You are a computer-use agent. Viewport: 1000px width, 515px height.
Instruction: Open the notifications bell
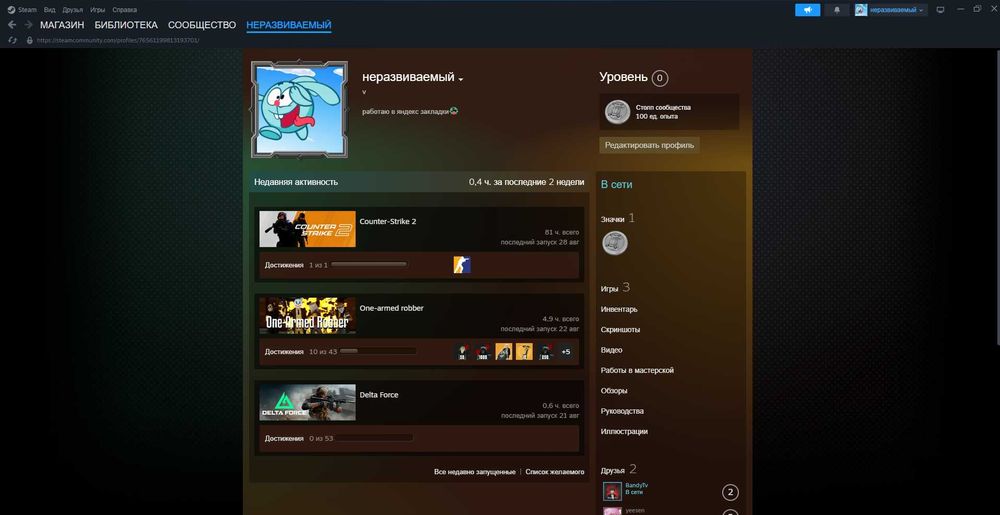tap(837, 10)
